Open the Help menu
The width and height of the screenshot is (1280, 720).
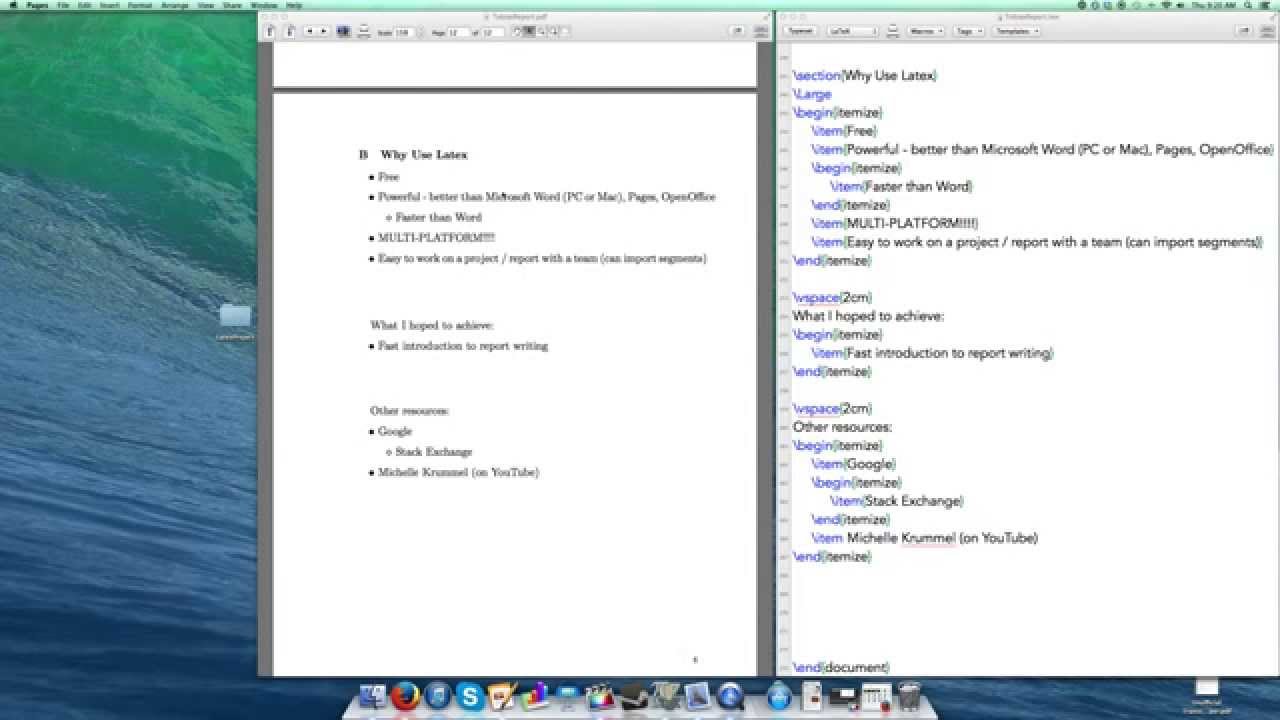pyautogui.click(x=294, y=5)
